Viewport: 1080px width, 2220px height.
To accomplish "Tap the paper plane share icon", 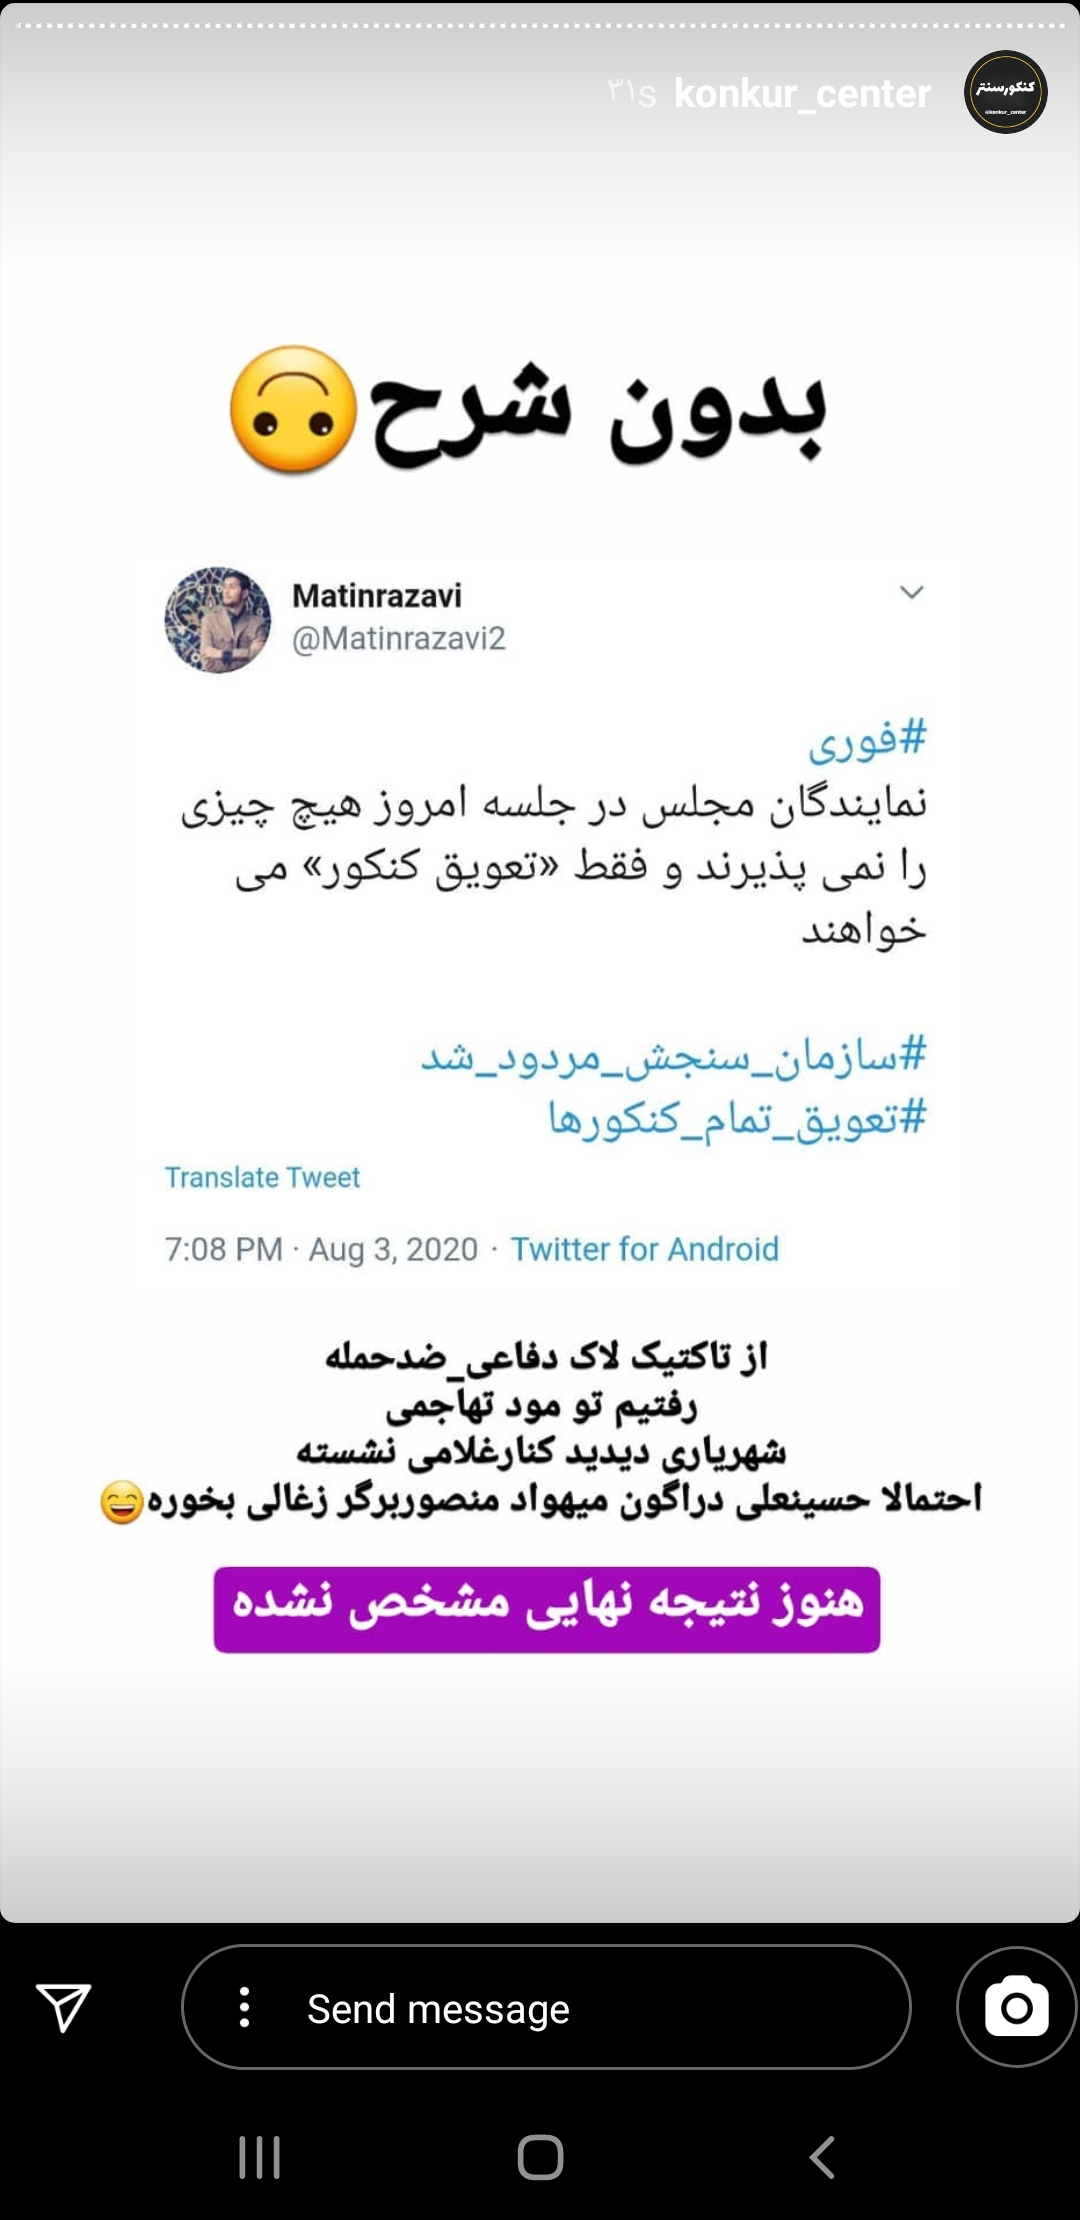I will point(64,2007).
